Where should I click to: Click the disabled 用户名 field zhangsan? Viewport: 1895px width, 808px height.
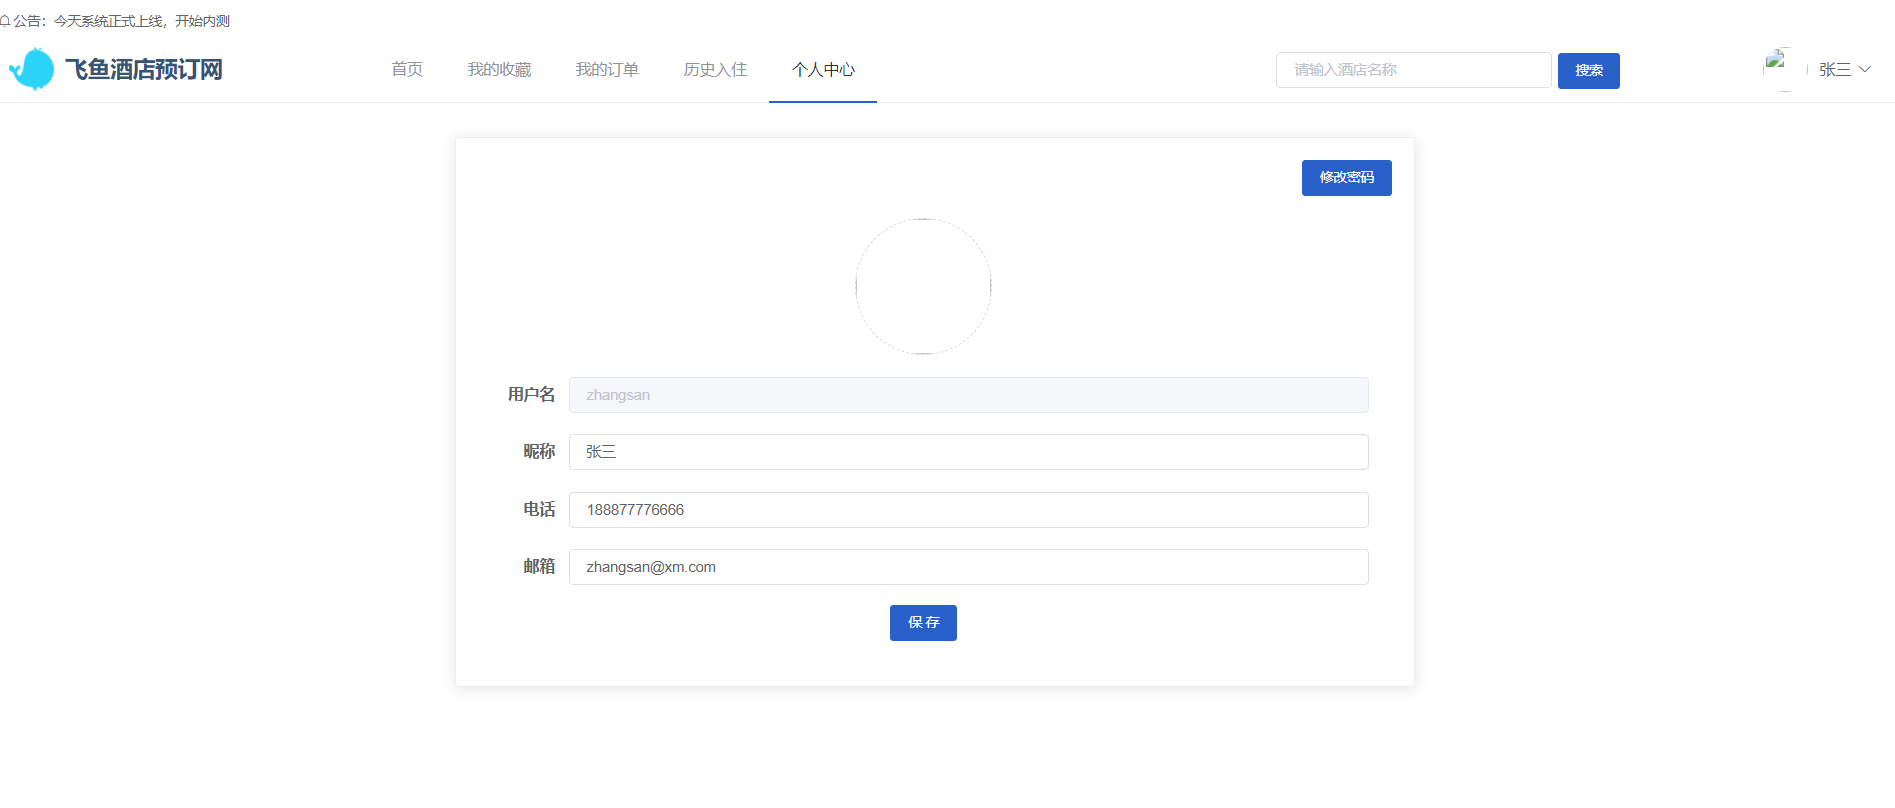click(968, 395)
